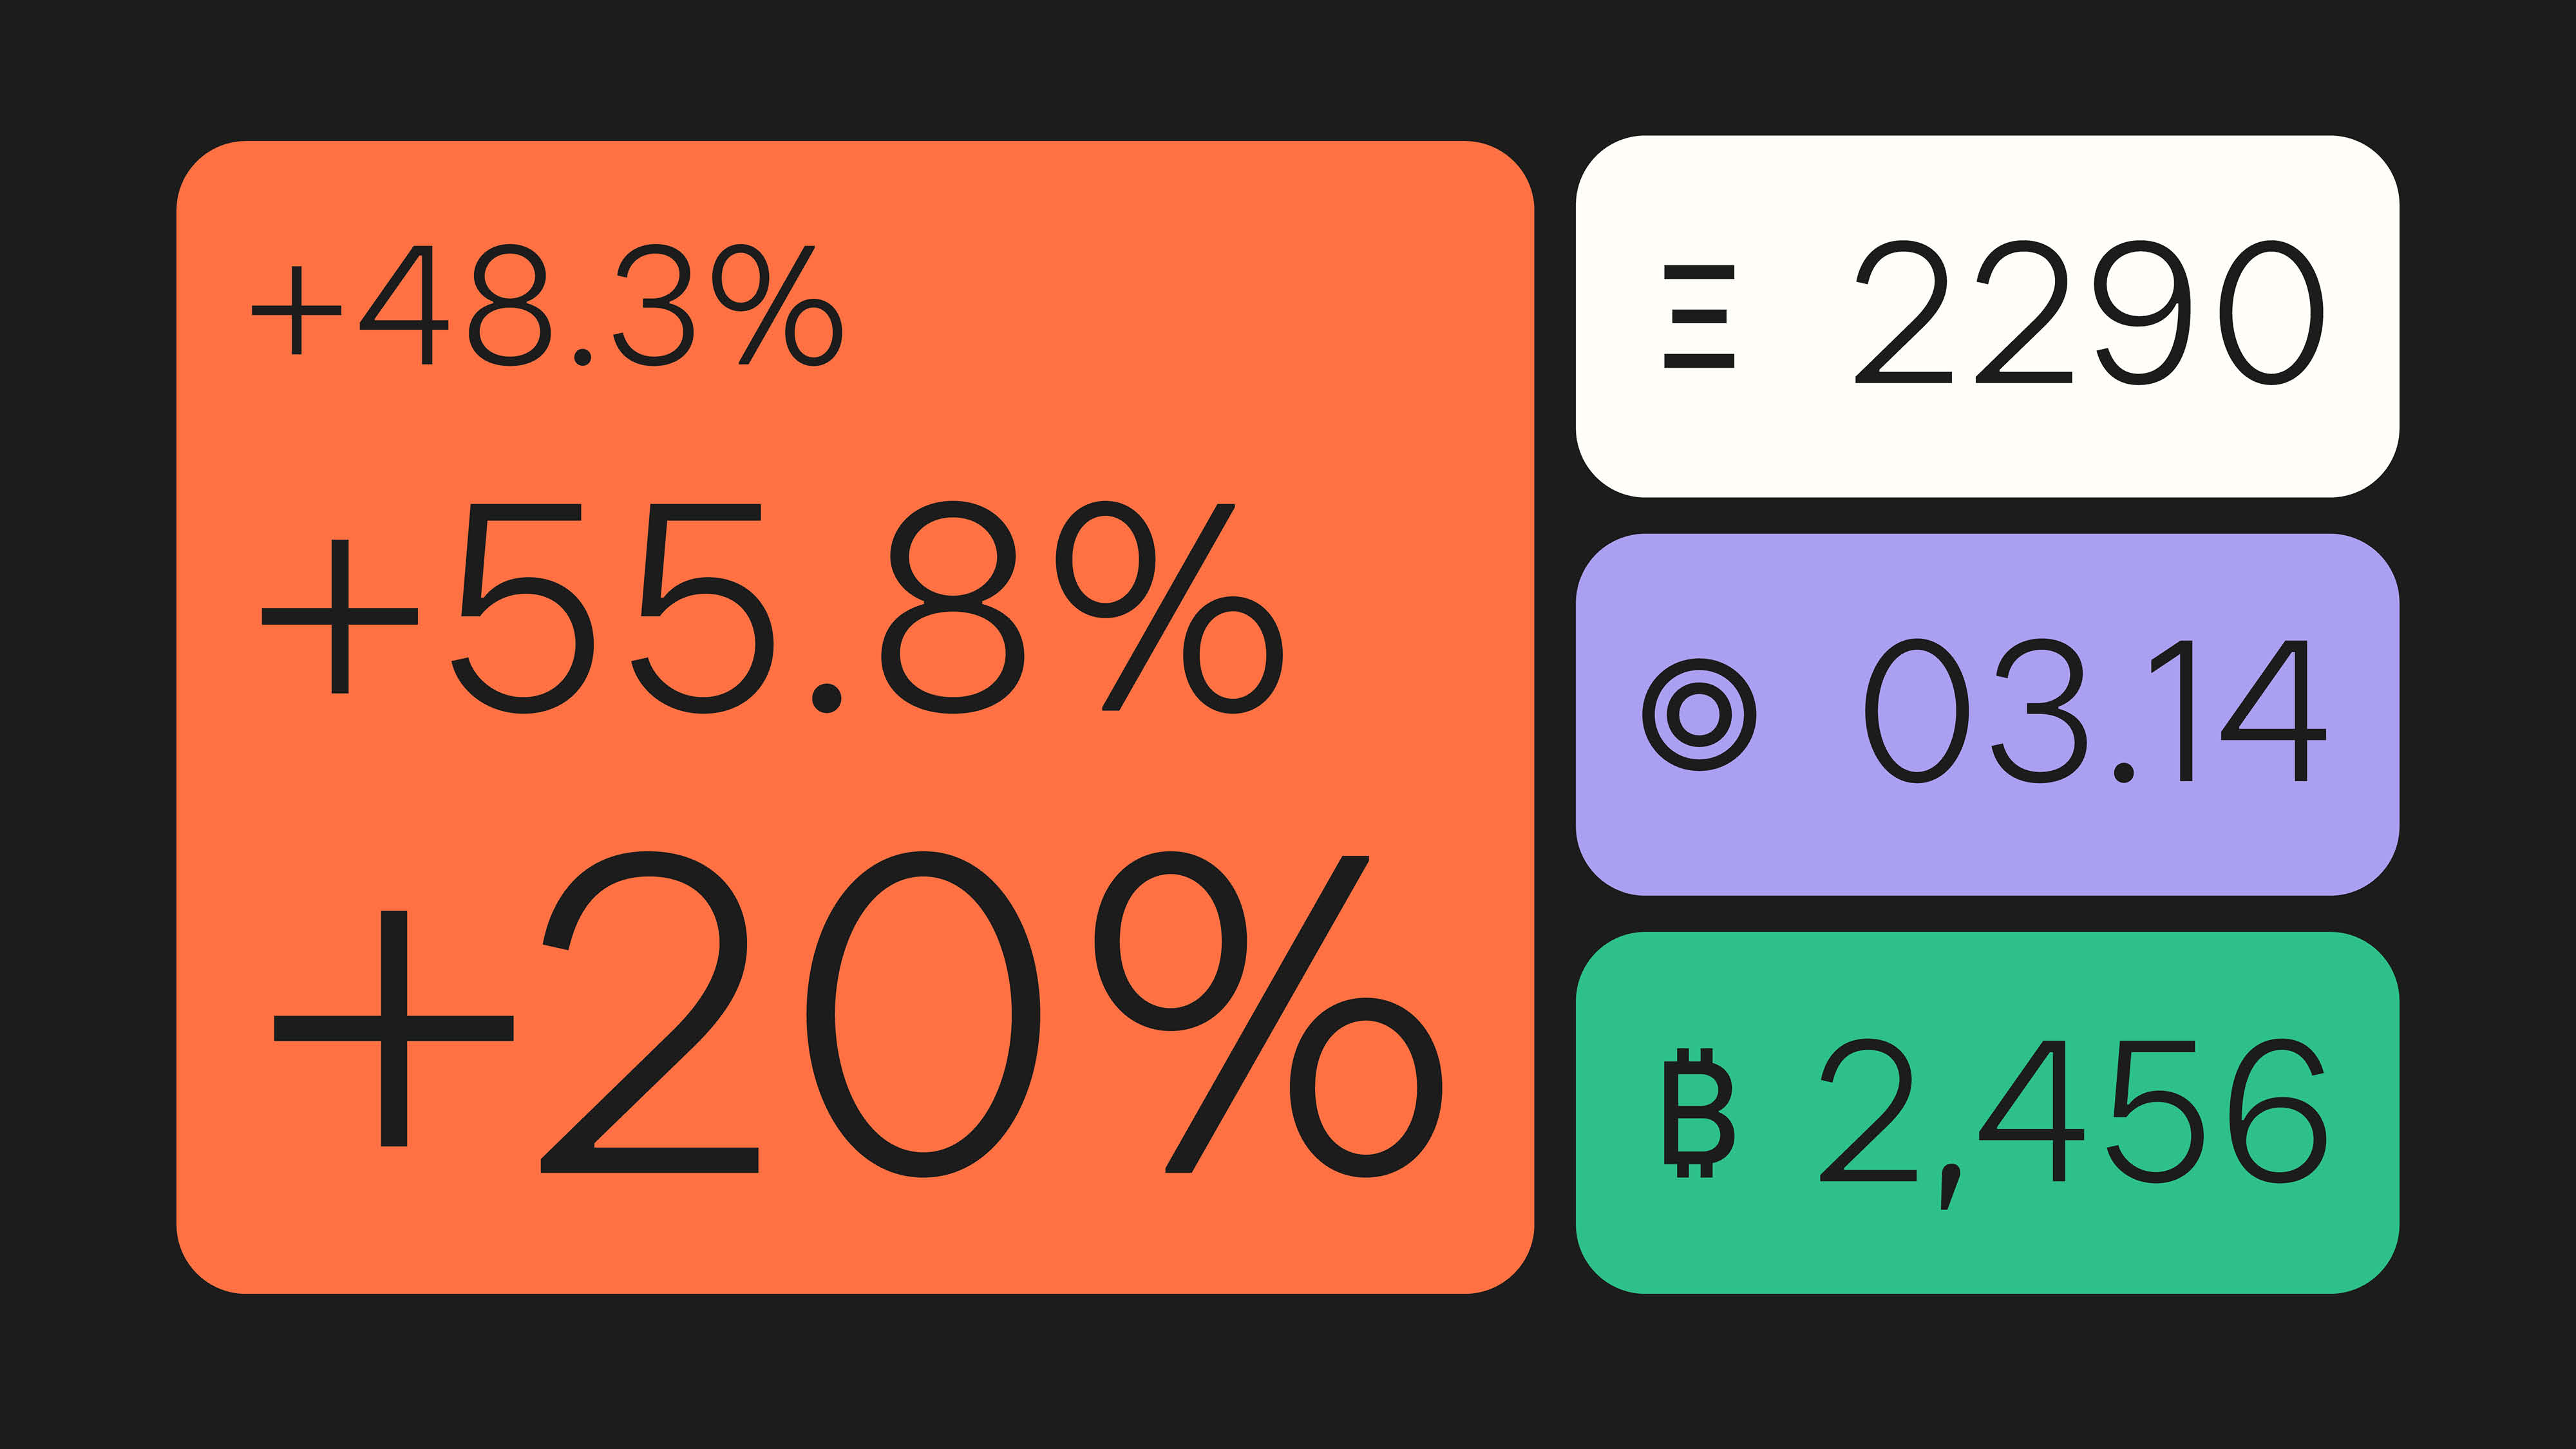
Task: Click the percent sign after 55.8
Action: pos(1170,607)
